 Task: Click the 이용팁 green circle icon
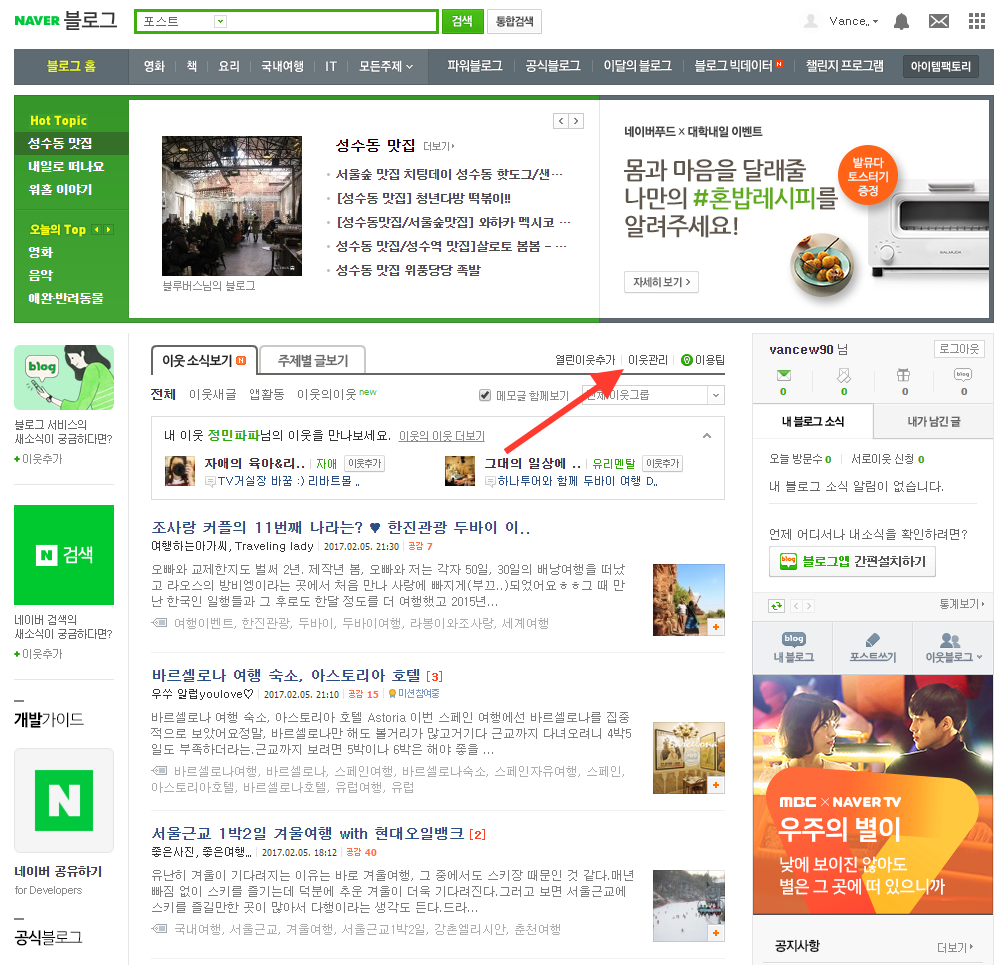687,360
